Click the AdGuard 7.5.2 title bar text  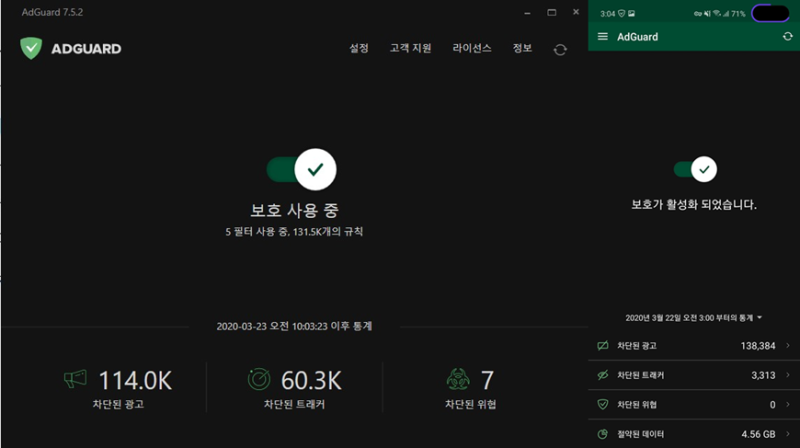pos(52,12)
